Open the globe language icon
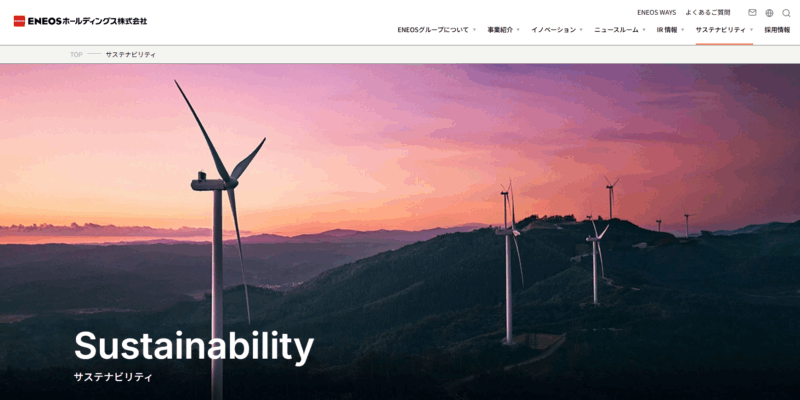This screenshot has height=400, width=800. click(769, 13)
